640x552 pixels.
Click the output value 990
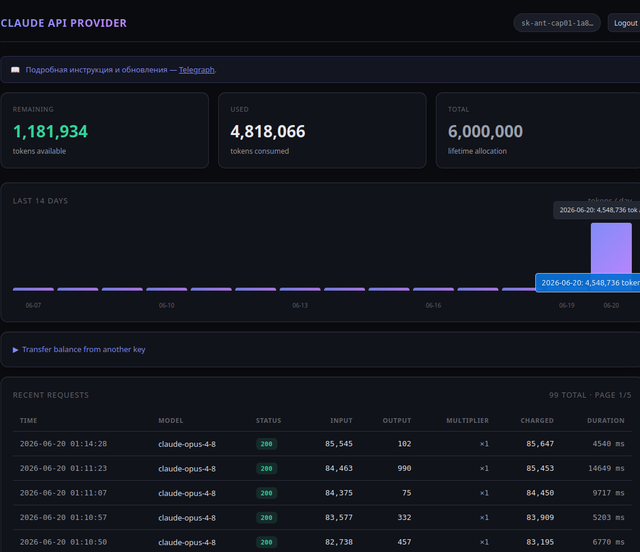404,468
